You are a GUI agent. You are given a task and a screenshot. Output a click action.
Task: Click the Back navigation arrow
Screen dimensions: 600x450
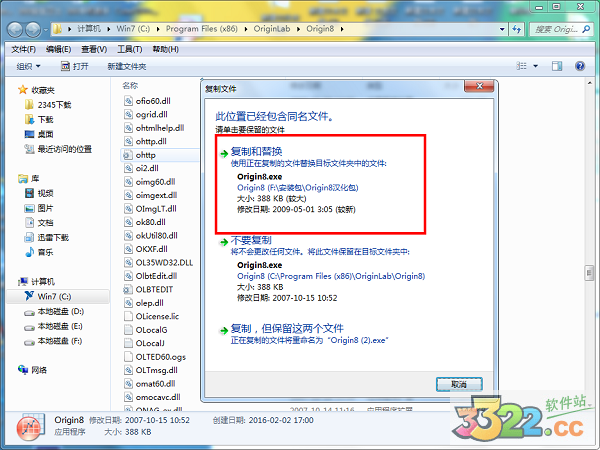coord(15,30)
